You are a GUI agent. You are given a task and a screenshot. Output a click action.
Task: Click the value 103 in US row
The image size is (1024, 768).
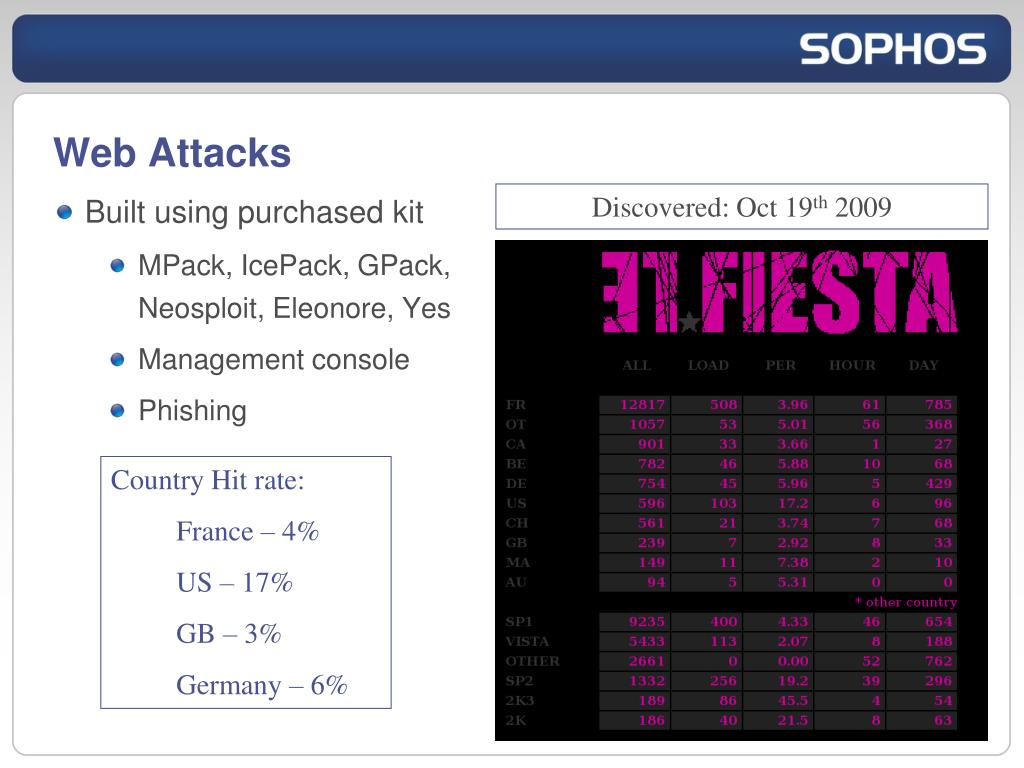(724, 504)
